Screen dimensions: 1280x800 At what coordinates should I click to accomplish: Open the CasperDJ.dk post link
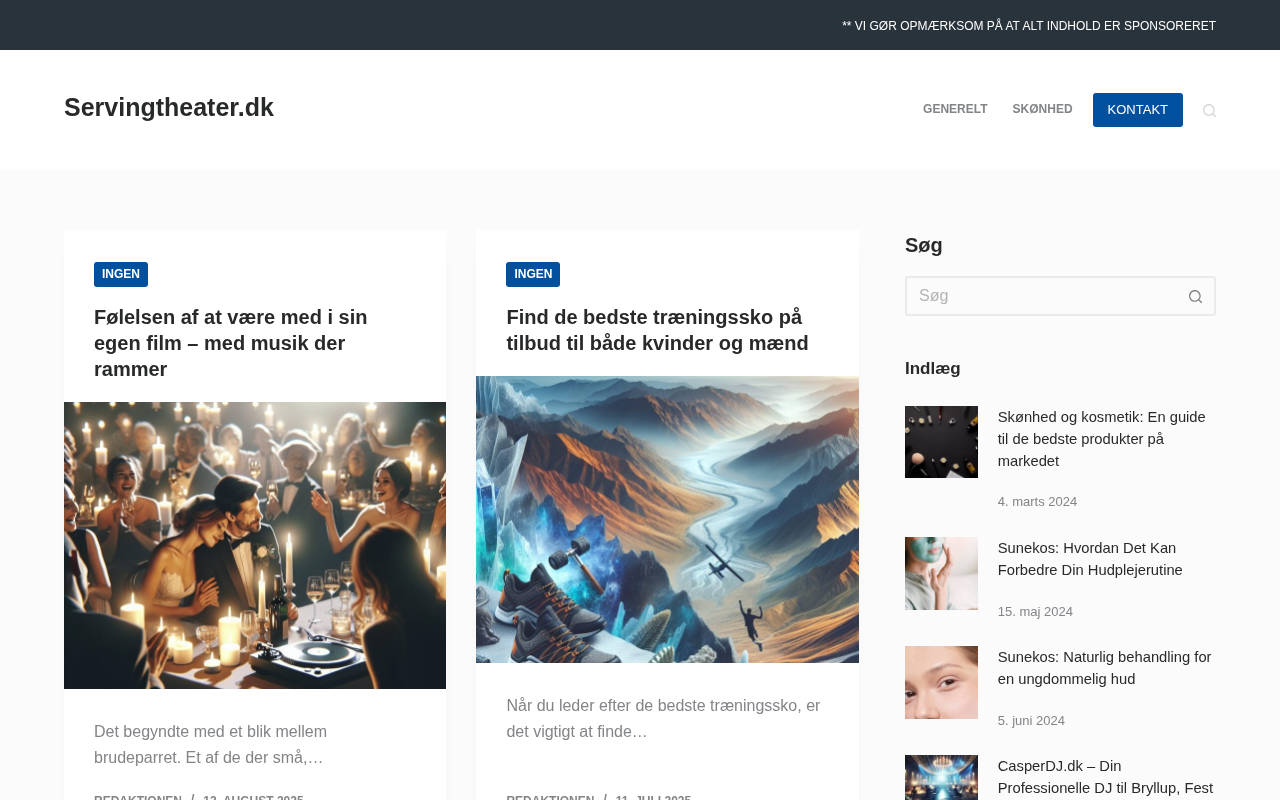[1106, 778]
